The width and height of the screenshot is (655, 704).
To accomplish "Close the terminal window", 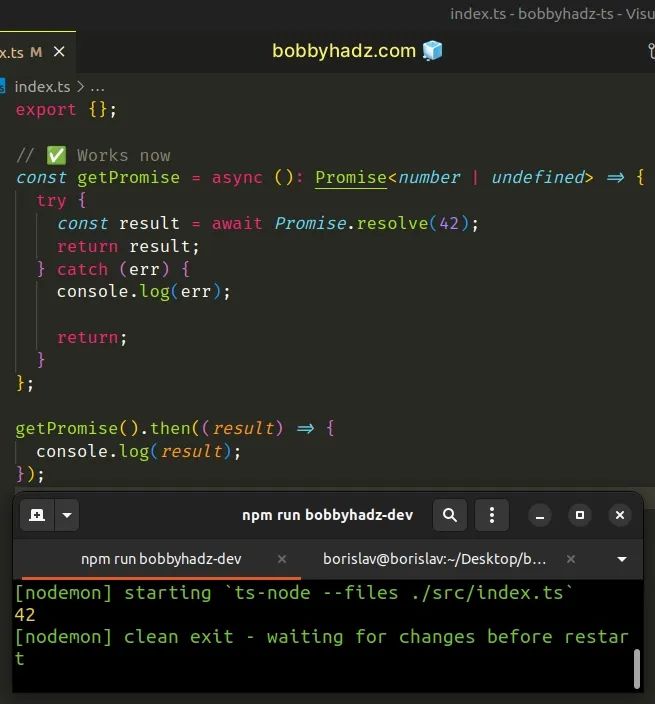I will [x=620, y=515].
